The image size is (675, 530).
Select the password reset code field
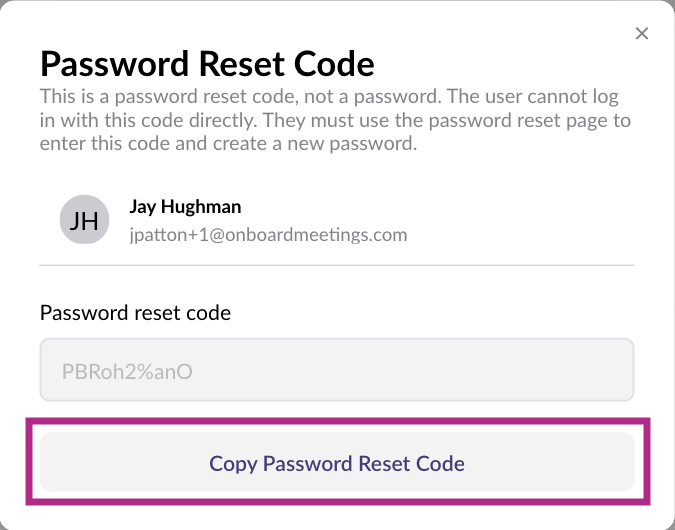(337, 371)
